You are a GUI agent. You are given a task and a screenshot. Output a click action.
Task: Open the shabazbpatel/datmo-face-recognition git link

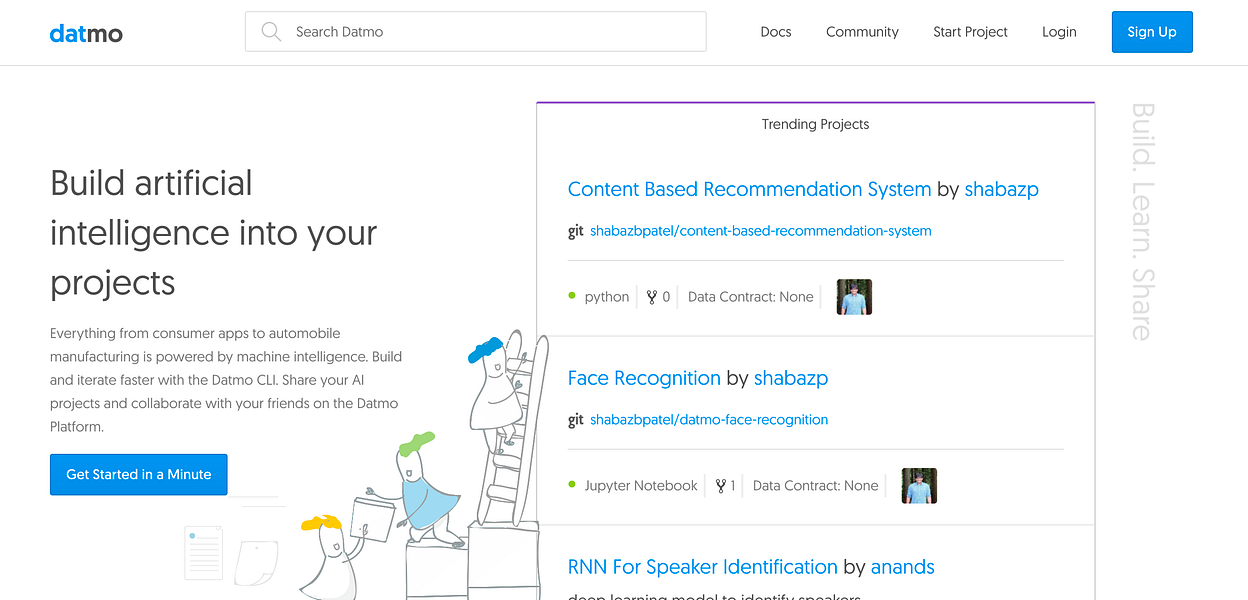point(709,420)
